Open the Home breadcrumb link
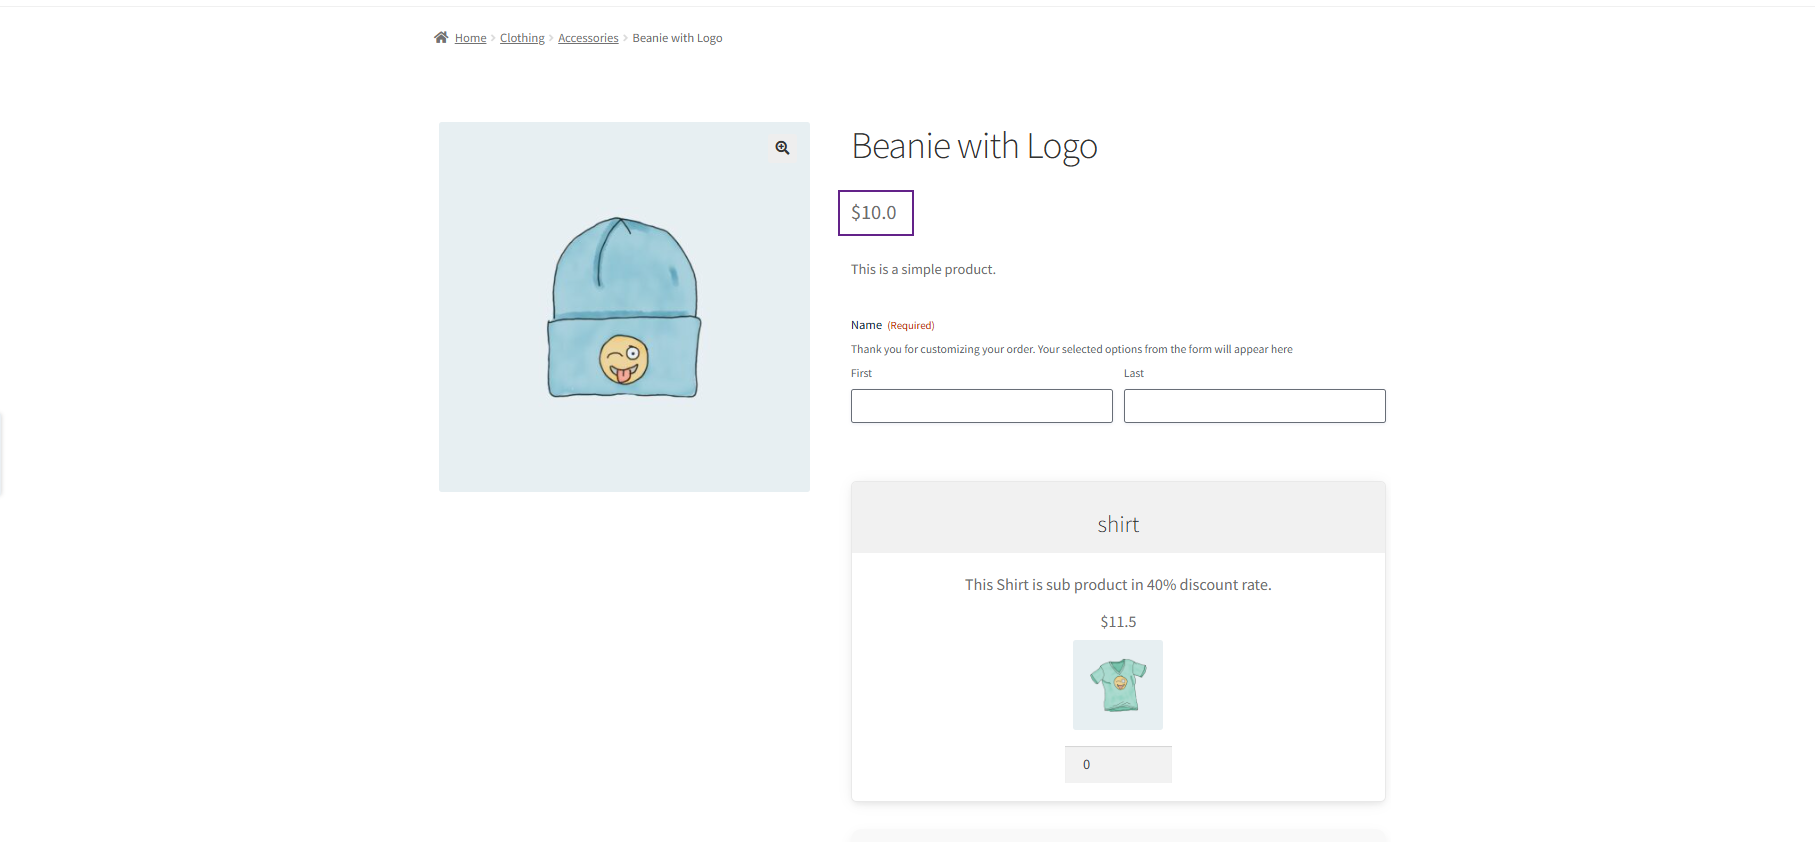Image resolution: width=1815 pixels, height=842 pixels. tap(470, 38)
